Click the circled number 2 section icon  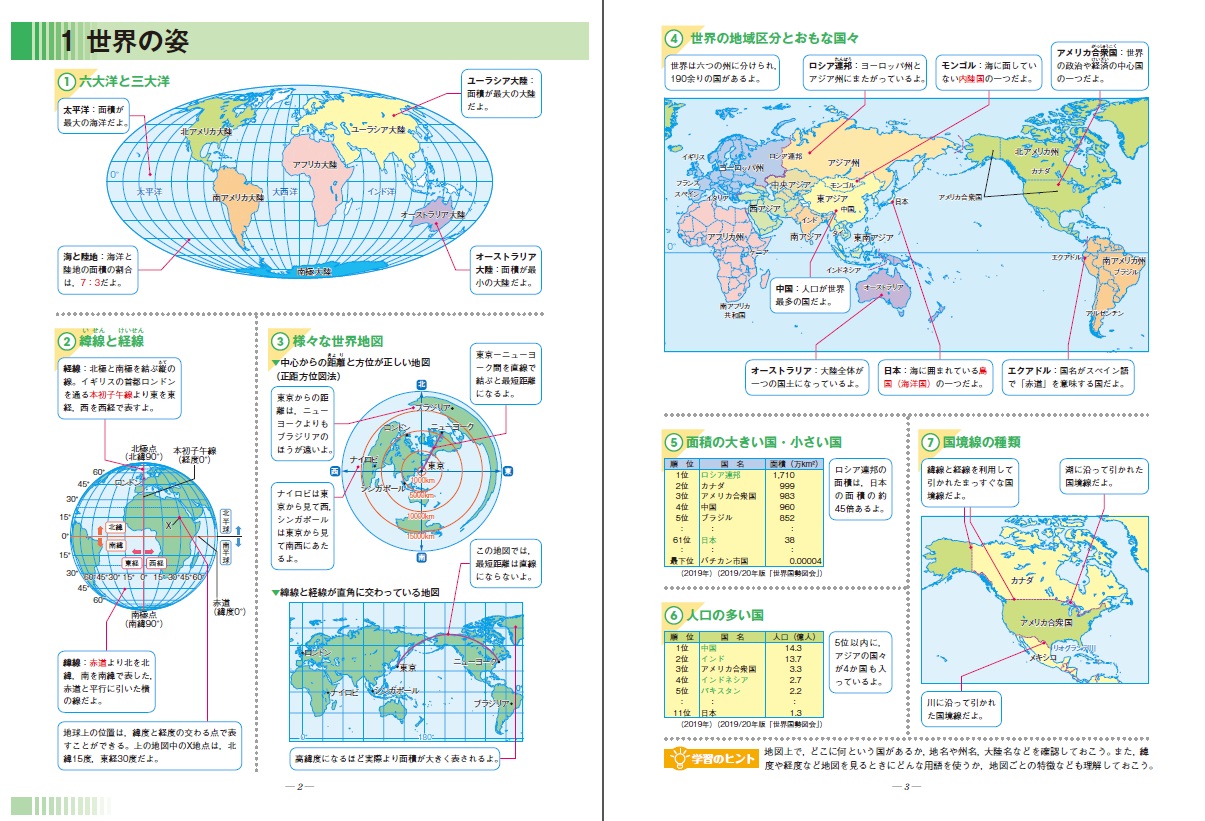66,341
